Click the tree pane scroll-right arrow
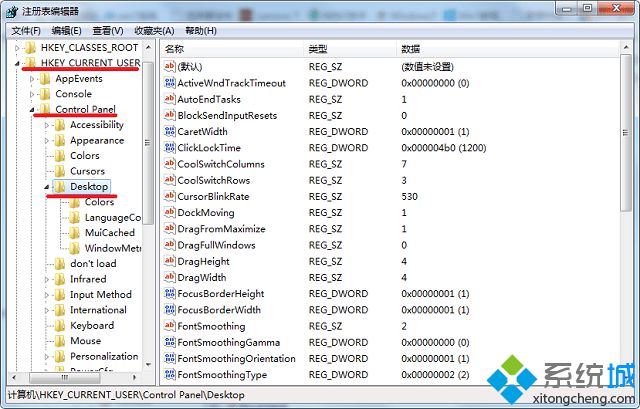The image size is (640, 409). pos(134,378)
